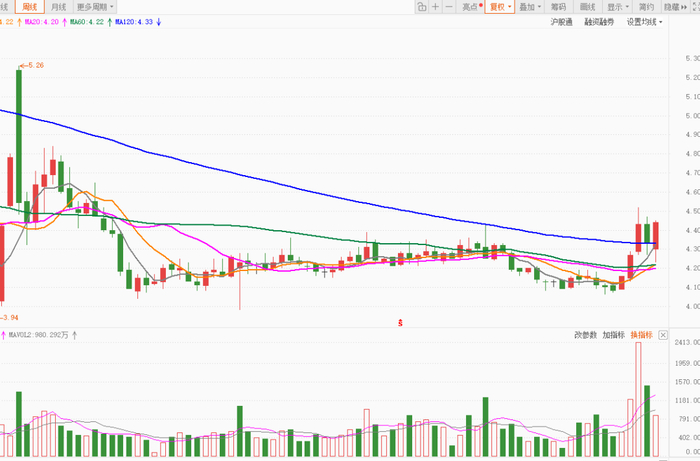The image size is (700, 461).
Task: Switch to 简约 simple mode
Action: point(646,7)
